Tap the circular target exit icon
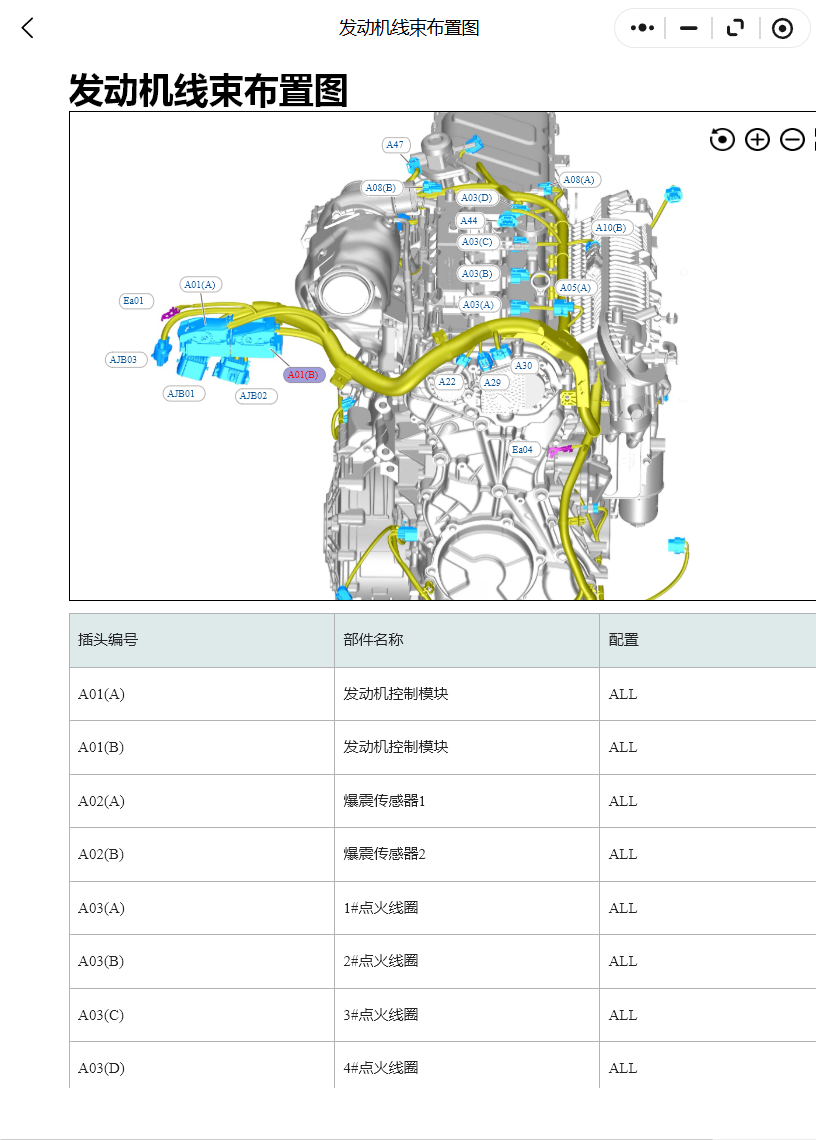The height and width of the screenshot is (1140, 816). (x=782, y=28)
